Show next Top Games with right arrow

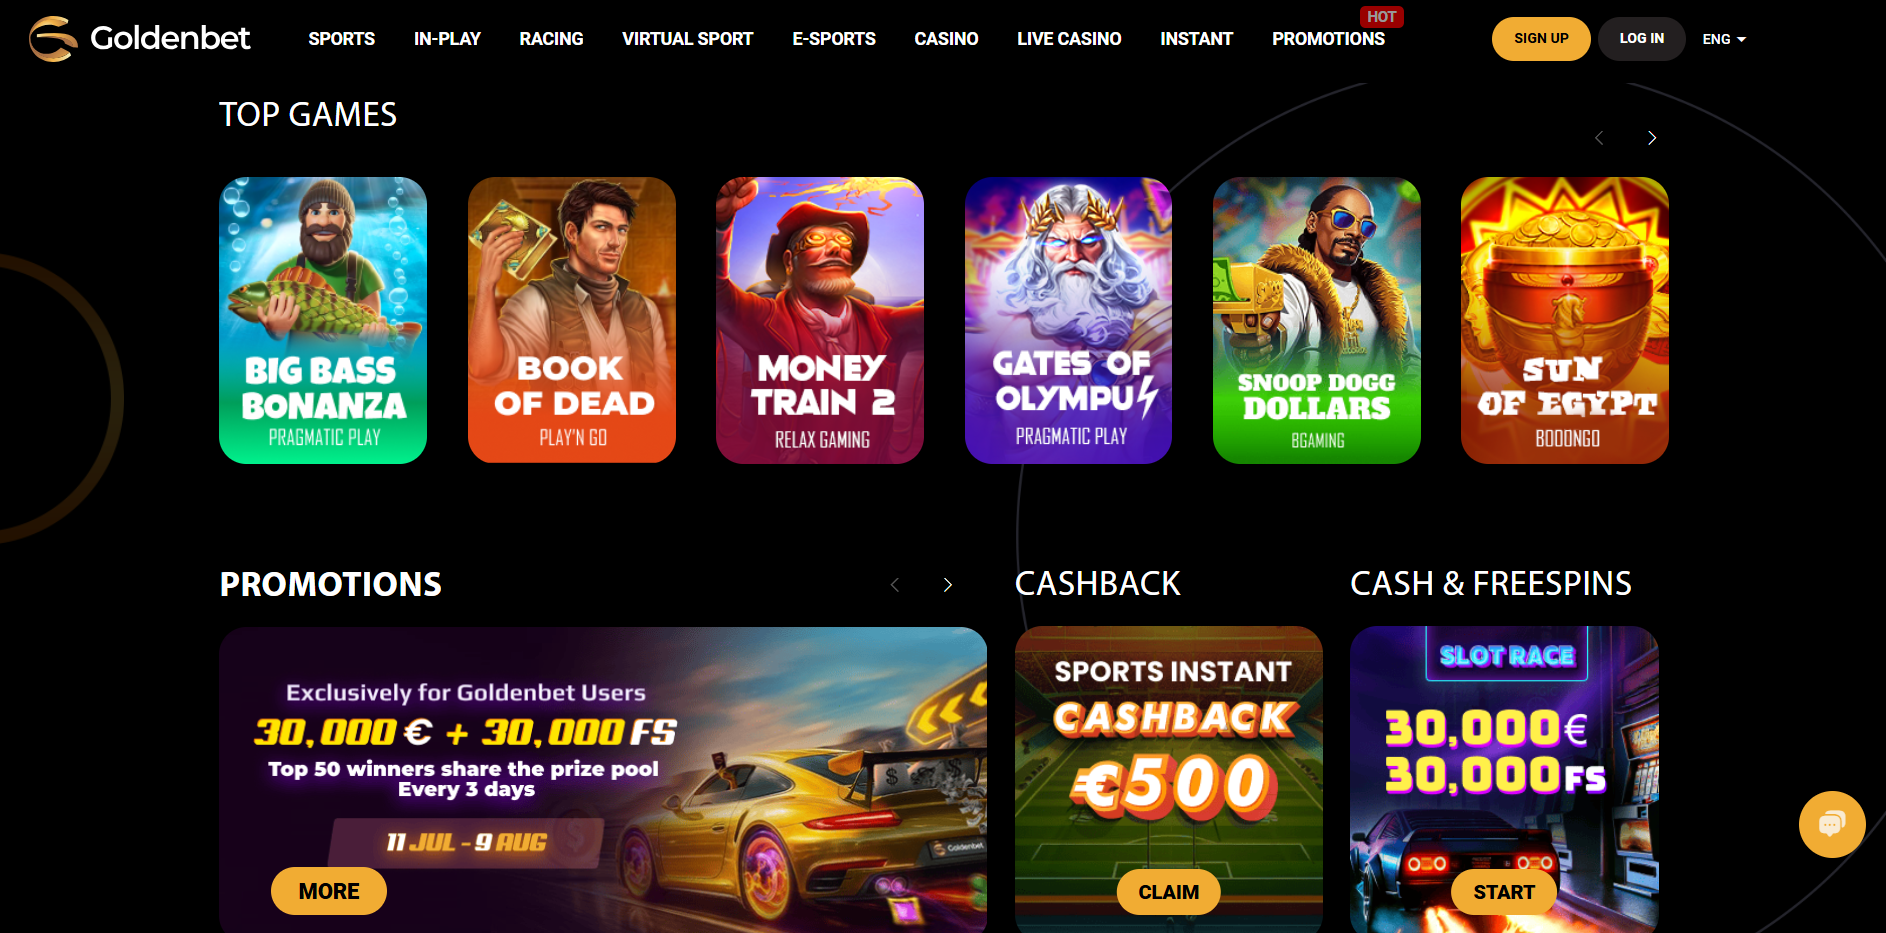[1652, 138]
